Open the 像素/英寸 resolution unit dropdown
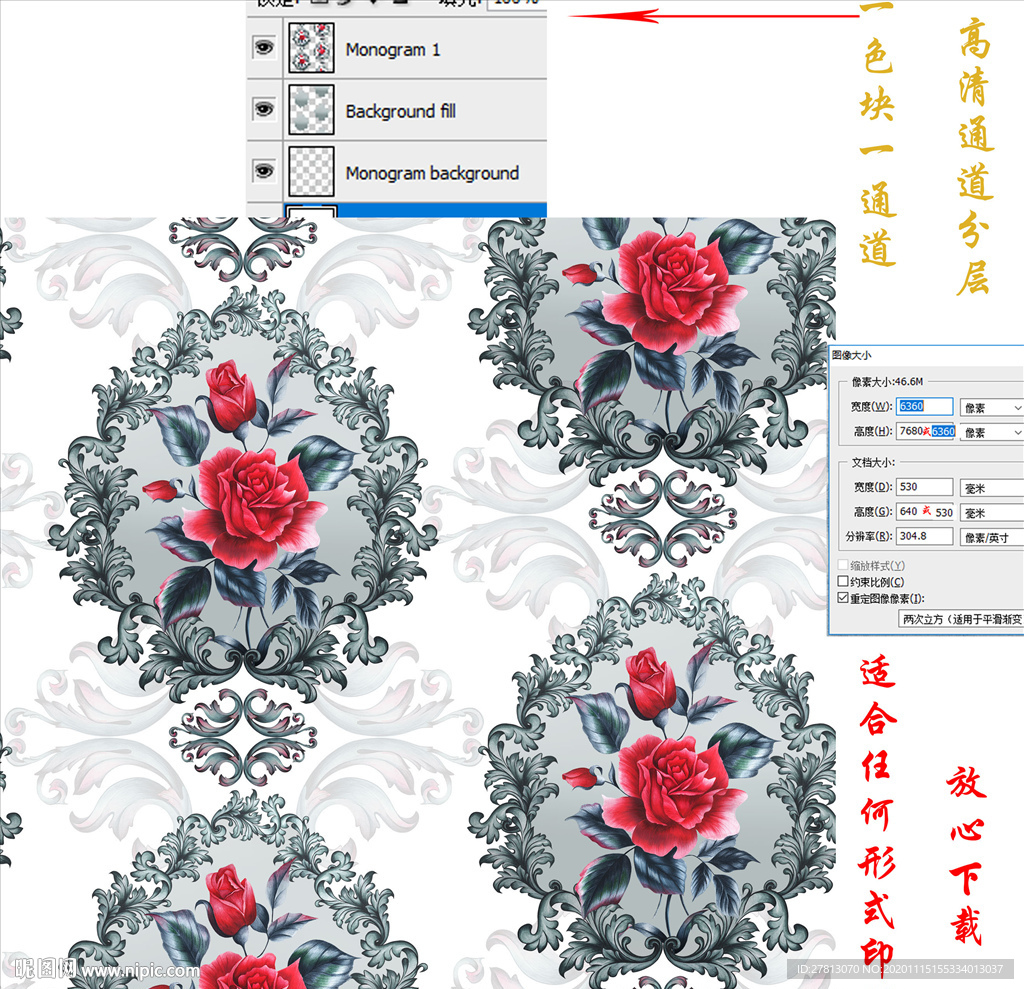The width and height of the screenshot is (1024, 989). coord(991,538)
